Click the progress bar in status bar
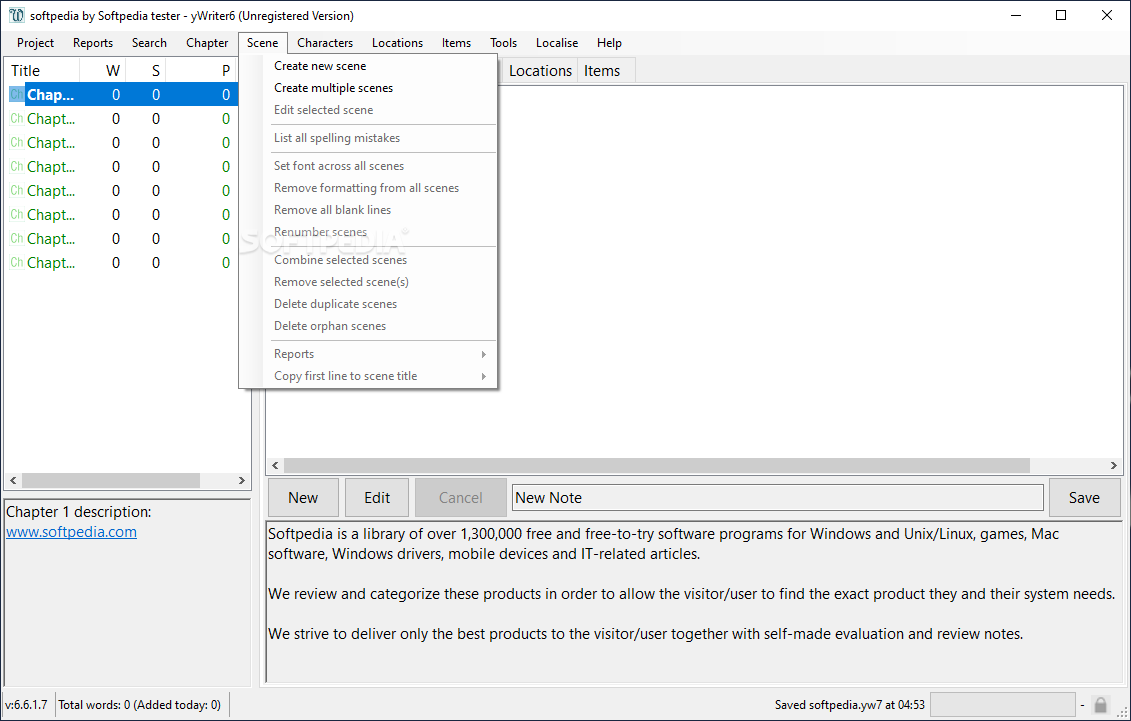This screenshot has height=721, width=1131. [1003, 704]
